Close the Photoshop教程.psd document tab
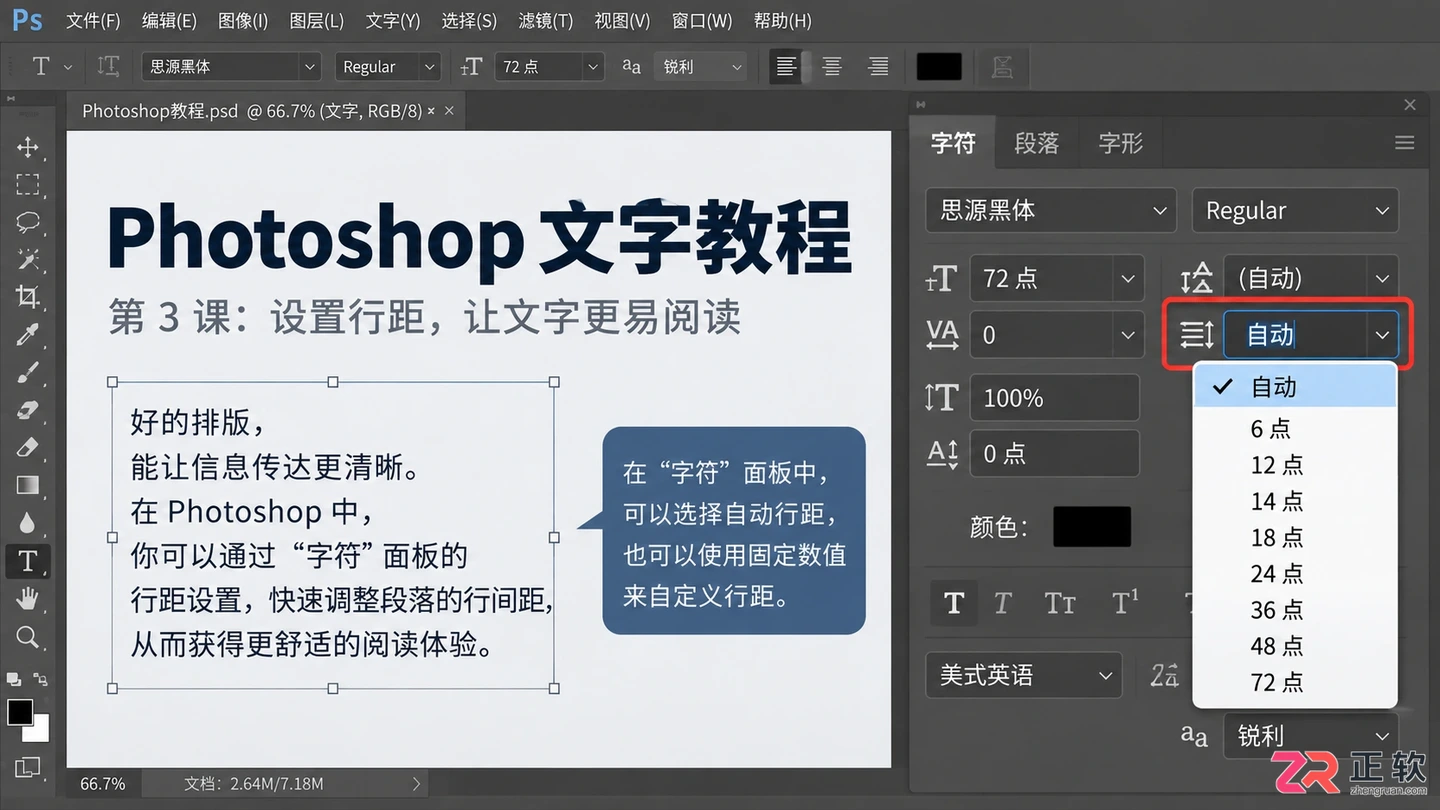The image size is (1440, 810). coord(449,111)
